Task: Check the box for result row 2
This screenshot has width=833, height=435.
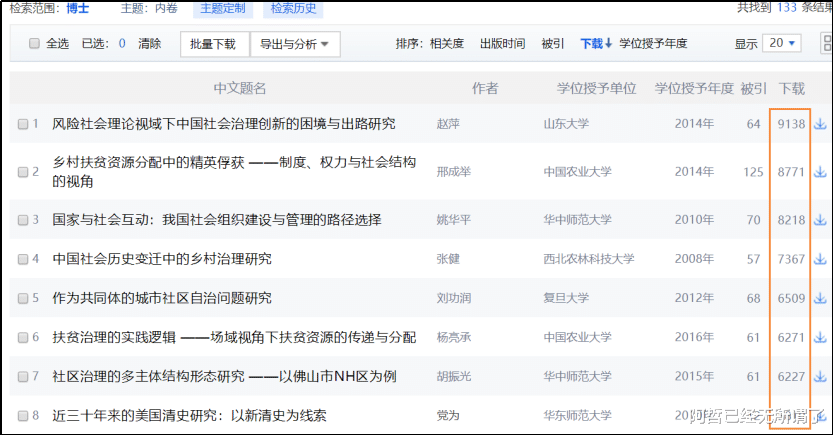Action: point(23,172)
